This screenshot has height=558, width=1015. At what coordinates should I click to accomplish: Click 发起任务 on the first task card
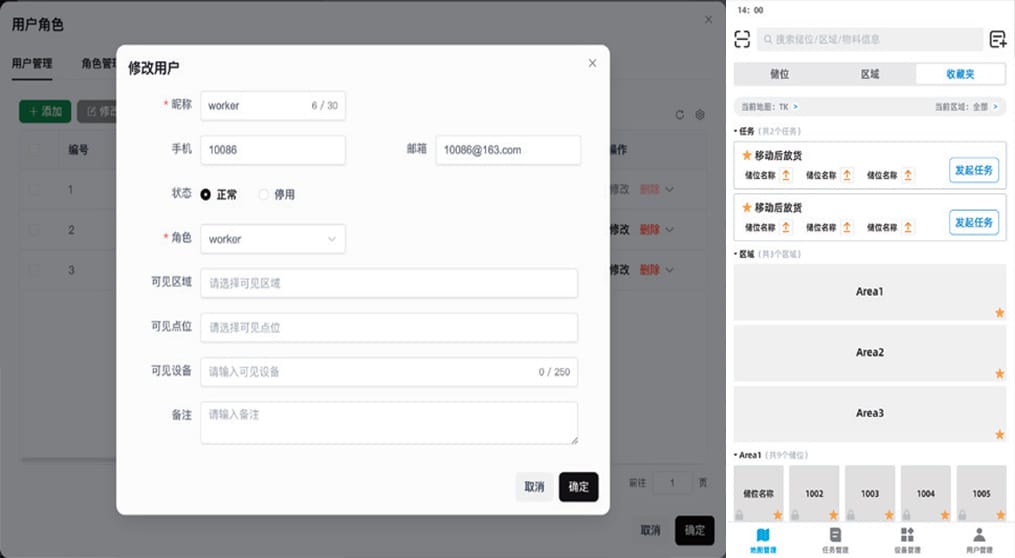pyautogui.click(x=973, y=170)
